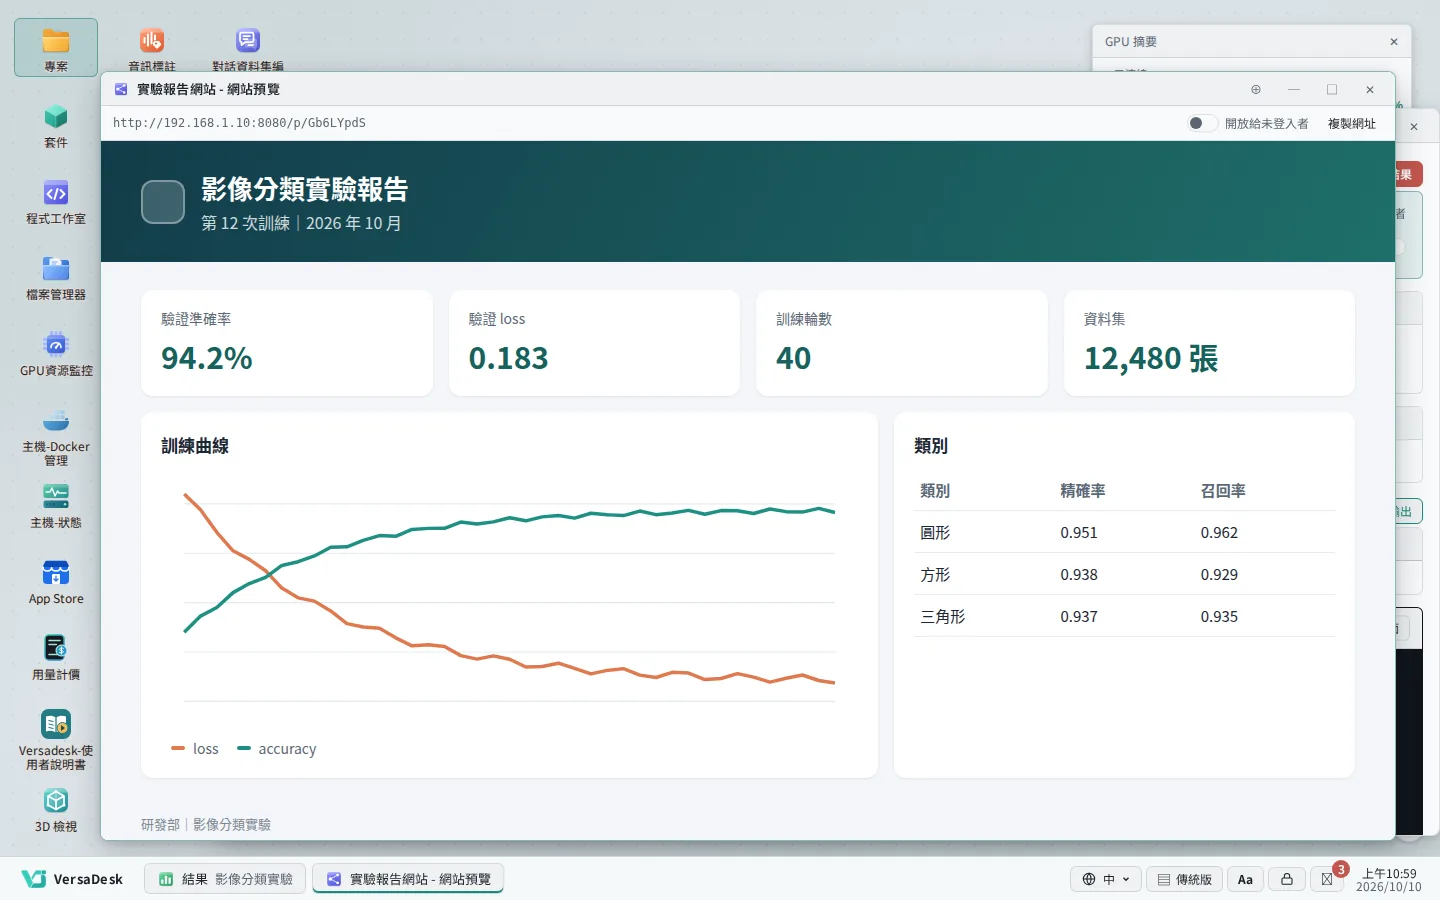Launch 程式工作室 from the desktop

pyautogui.click(x=56, y=201)
